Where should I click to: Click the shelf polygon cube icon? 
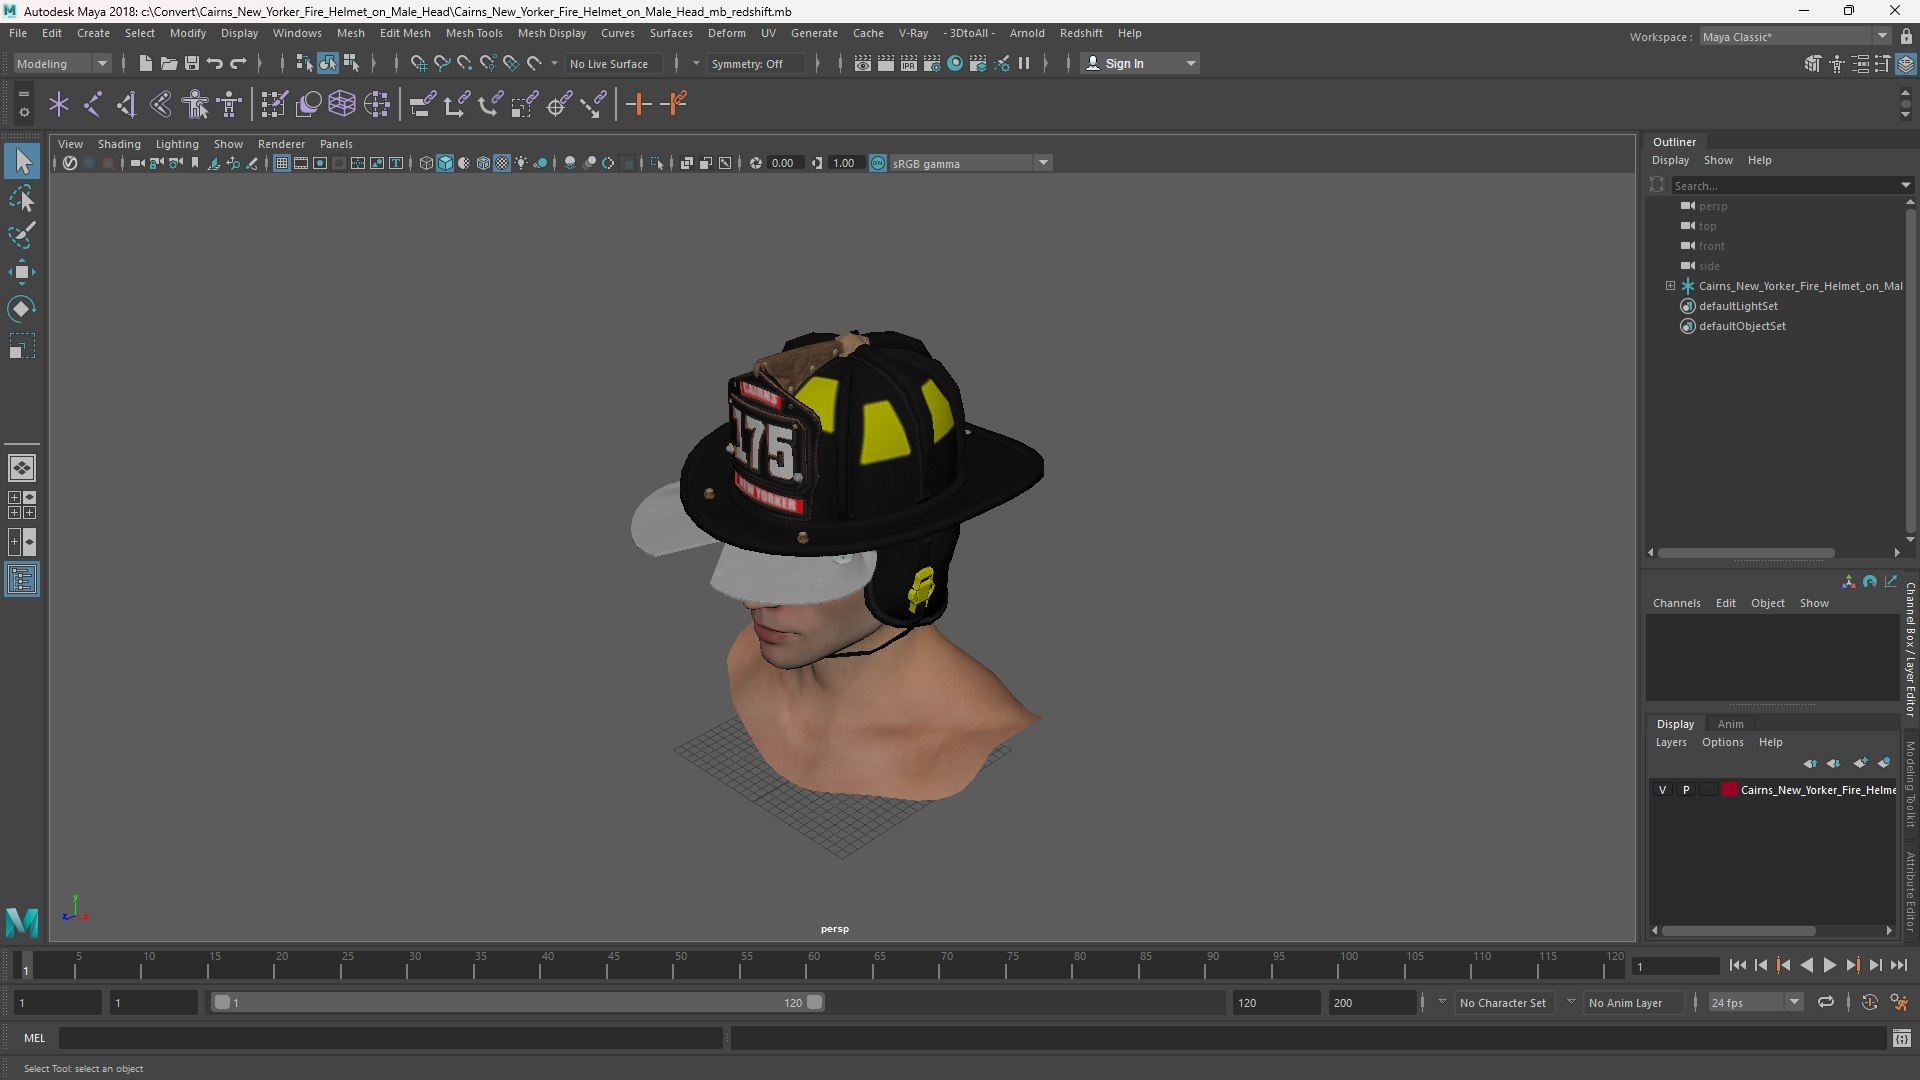(342, 104)
